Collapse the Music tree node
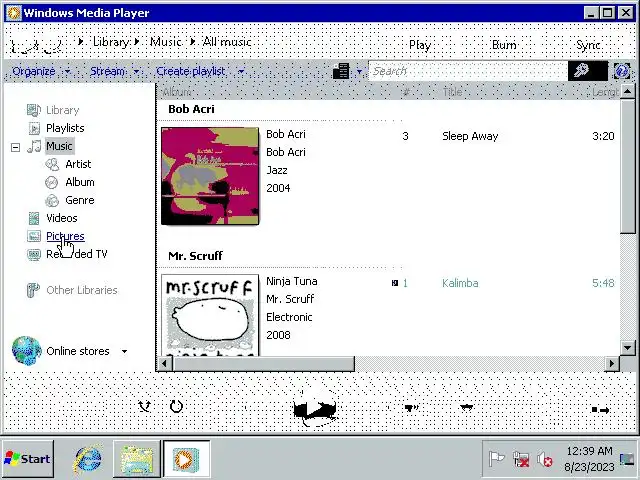 (x=16, y=147)
